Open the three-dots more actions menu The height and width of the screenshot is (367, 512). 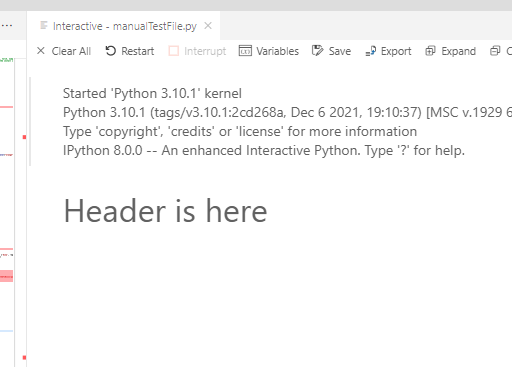pyautogui.click(x=7, y=25)
